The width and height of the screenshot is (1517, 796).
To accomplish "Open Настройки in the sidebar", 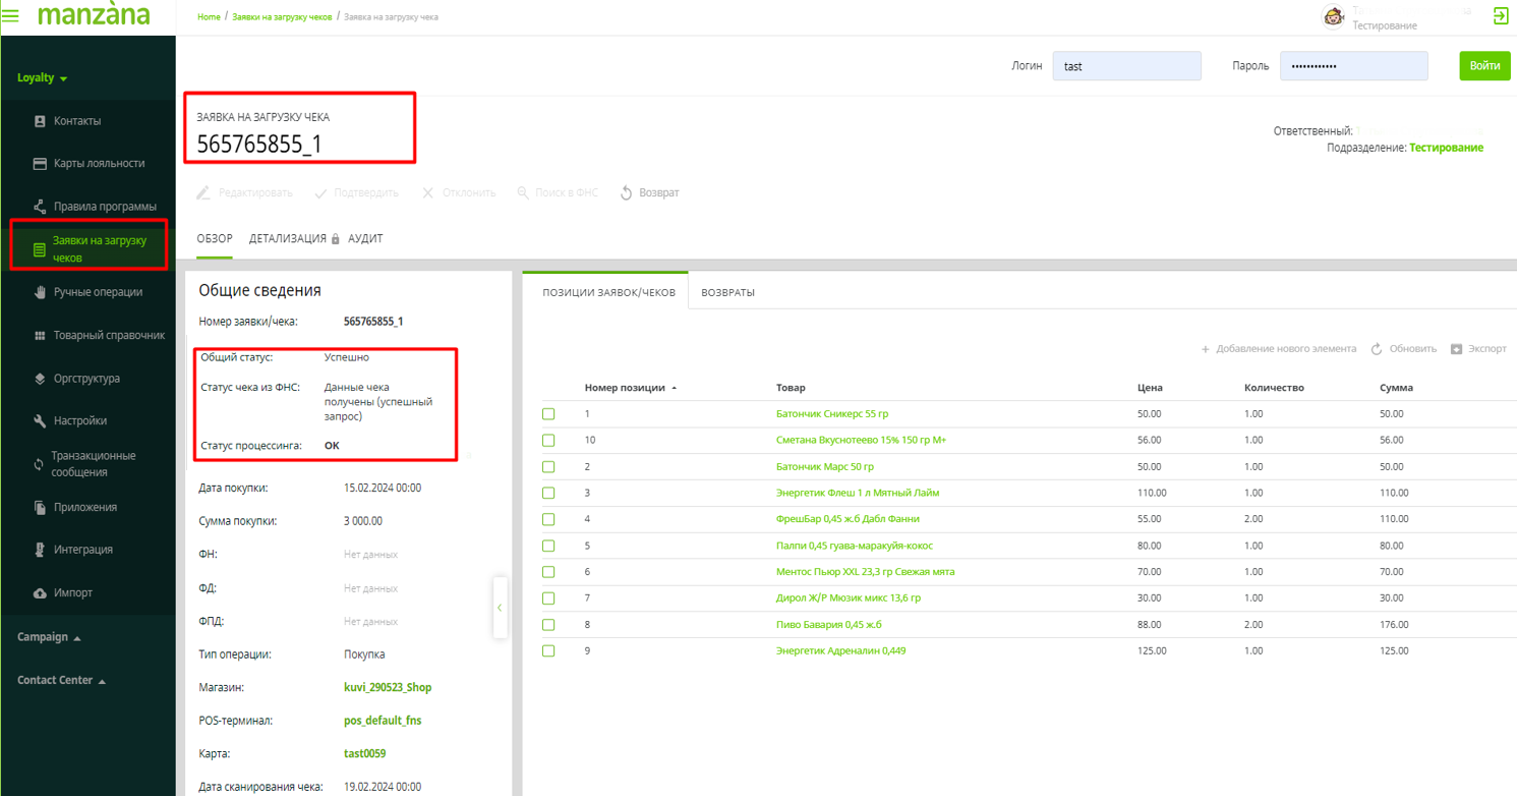I will point(80,421).
